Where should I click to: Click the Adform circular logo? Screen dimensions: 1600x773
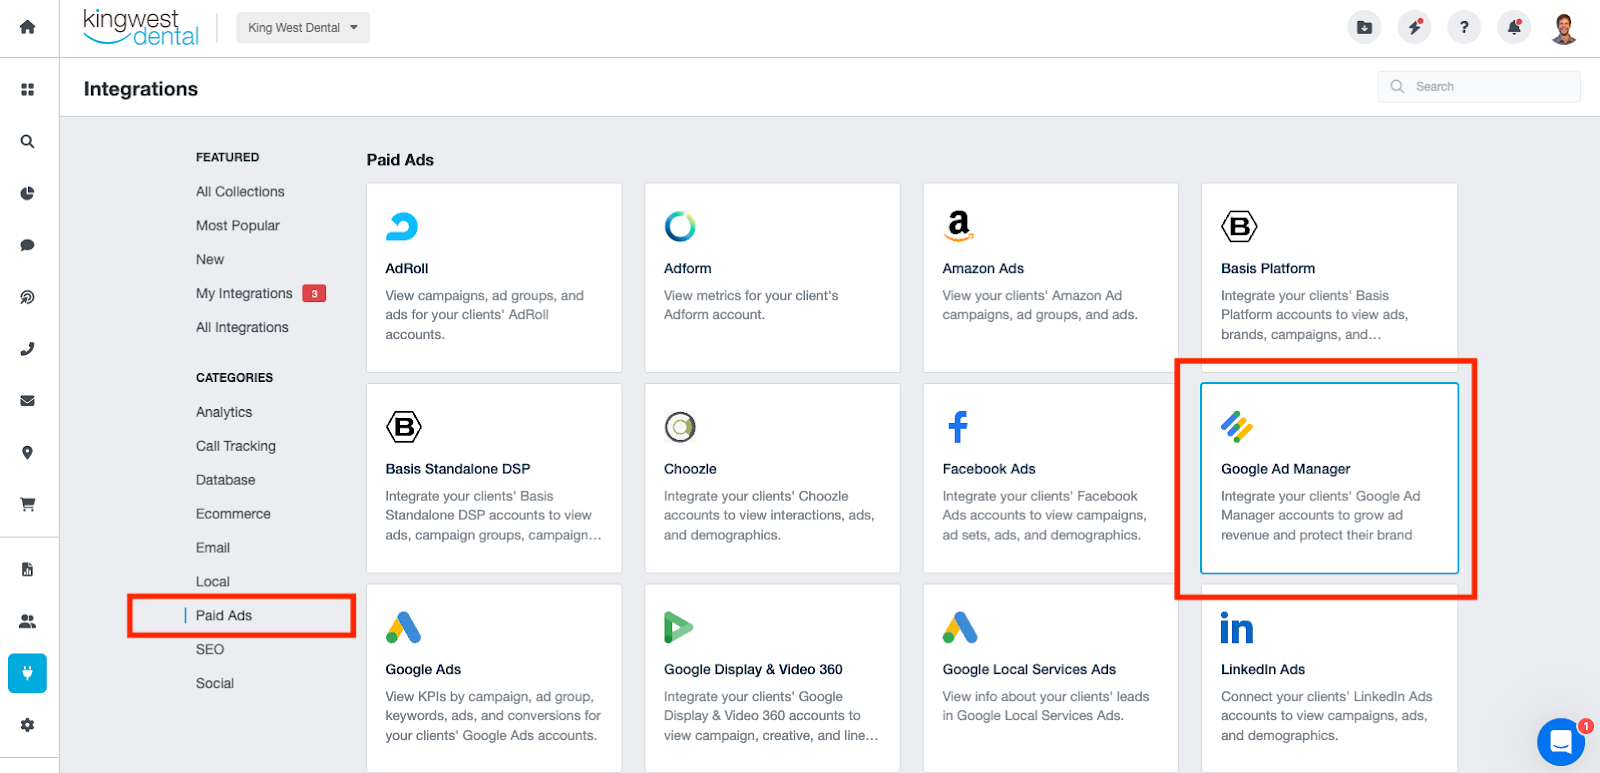point(680,227)
